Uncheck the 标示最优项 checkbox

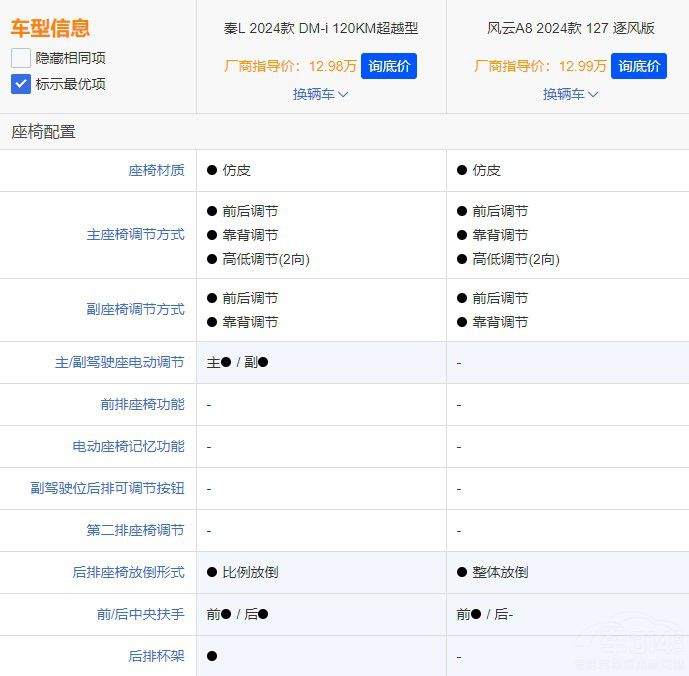tap(21, 84)
